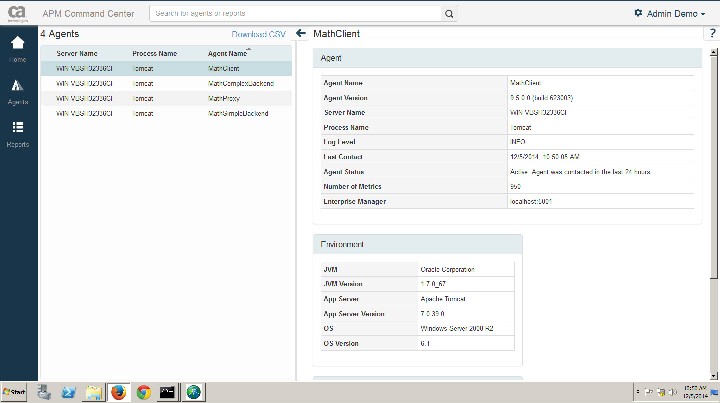Screen dimensions: 720x403
Task: Open the help question mark icon
Action: click(712, 34)
